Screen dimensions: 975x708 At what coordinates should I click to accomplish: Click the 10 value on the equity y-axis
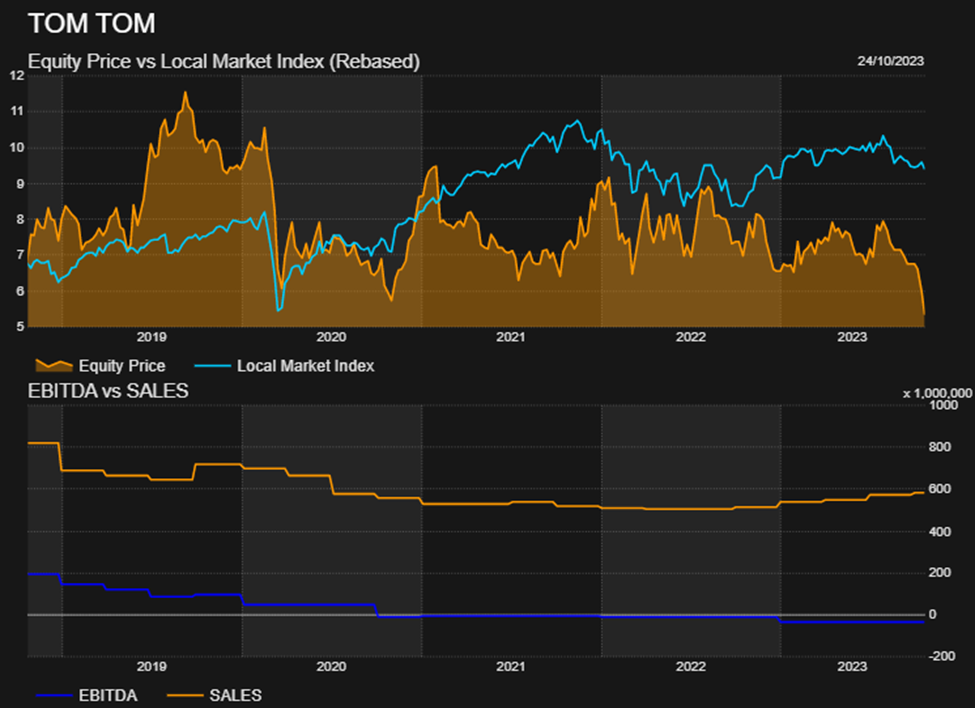[x=17, y=147]
